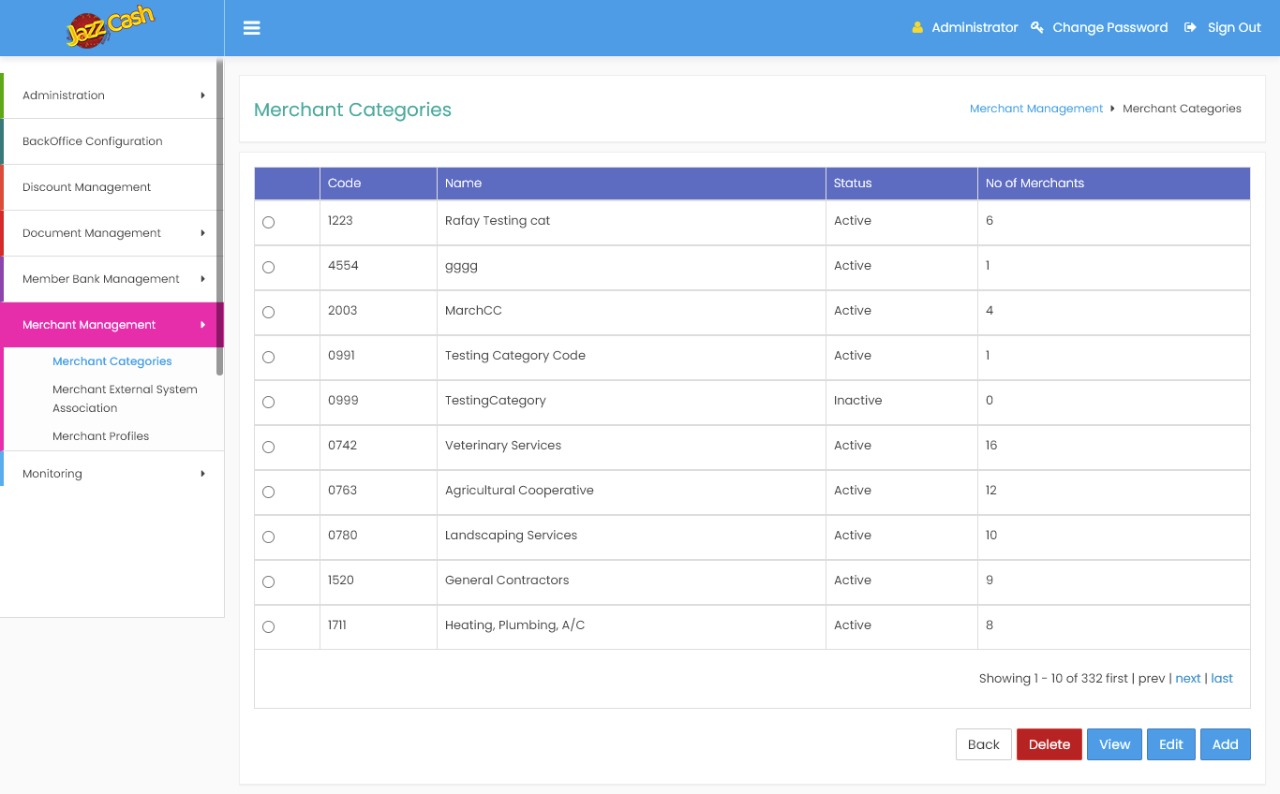Expand the Member Bank Management arrow
The width and height of the screenshot is (1280, 794).
point(203,279)
